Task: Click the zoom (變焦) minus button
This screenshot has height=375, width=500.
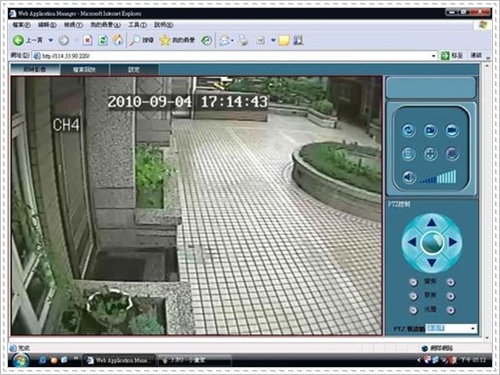Action: [413, 282]
